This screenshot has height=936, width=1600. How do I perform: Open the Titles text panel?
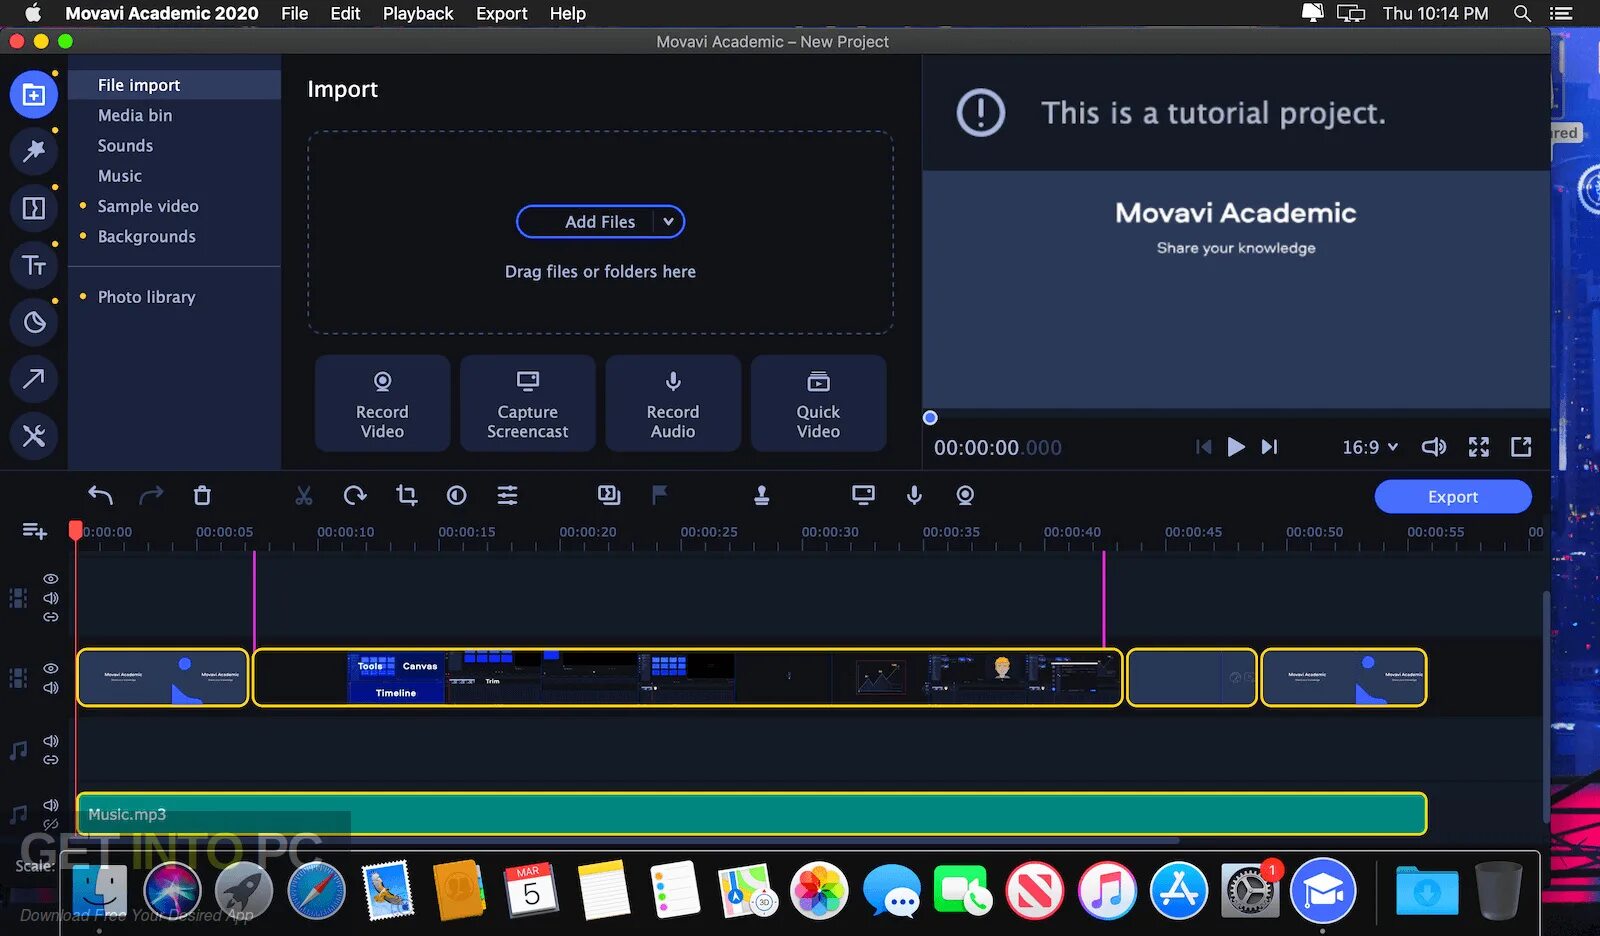pyautogui.click(x=34, y=265)
